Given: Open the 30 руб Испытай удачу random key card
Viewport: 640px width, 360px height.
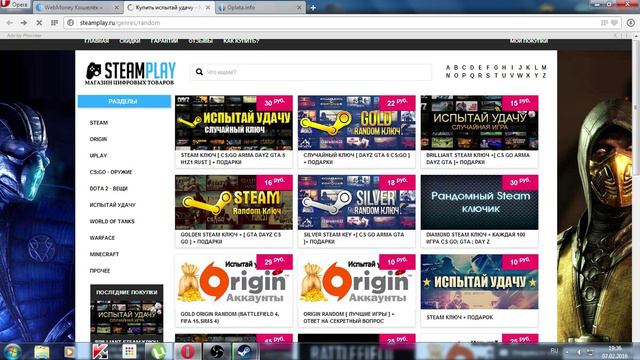Looking at the screenshot, I should pos(234,131).
